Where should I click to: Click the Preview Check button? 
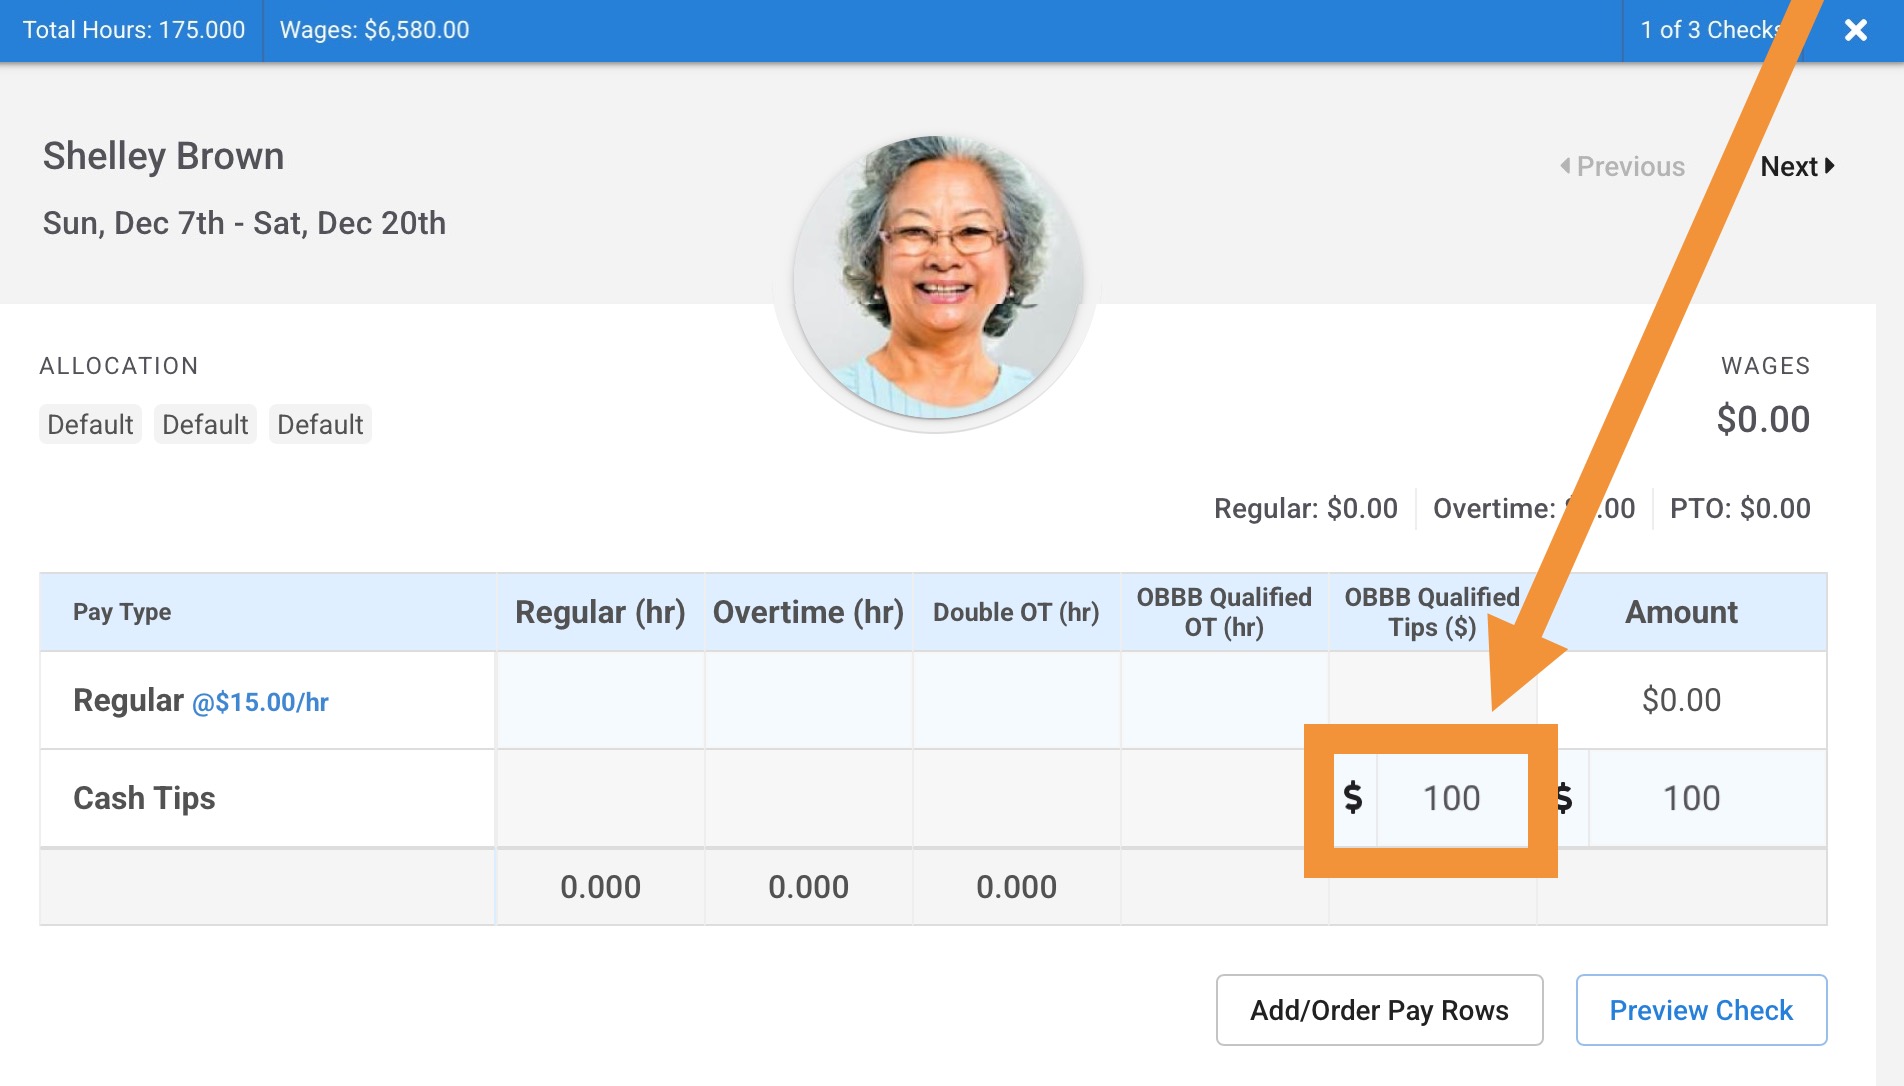click(1700, 1010)
